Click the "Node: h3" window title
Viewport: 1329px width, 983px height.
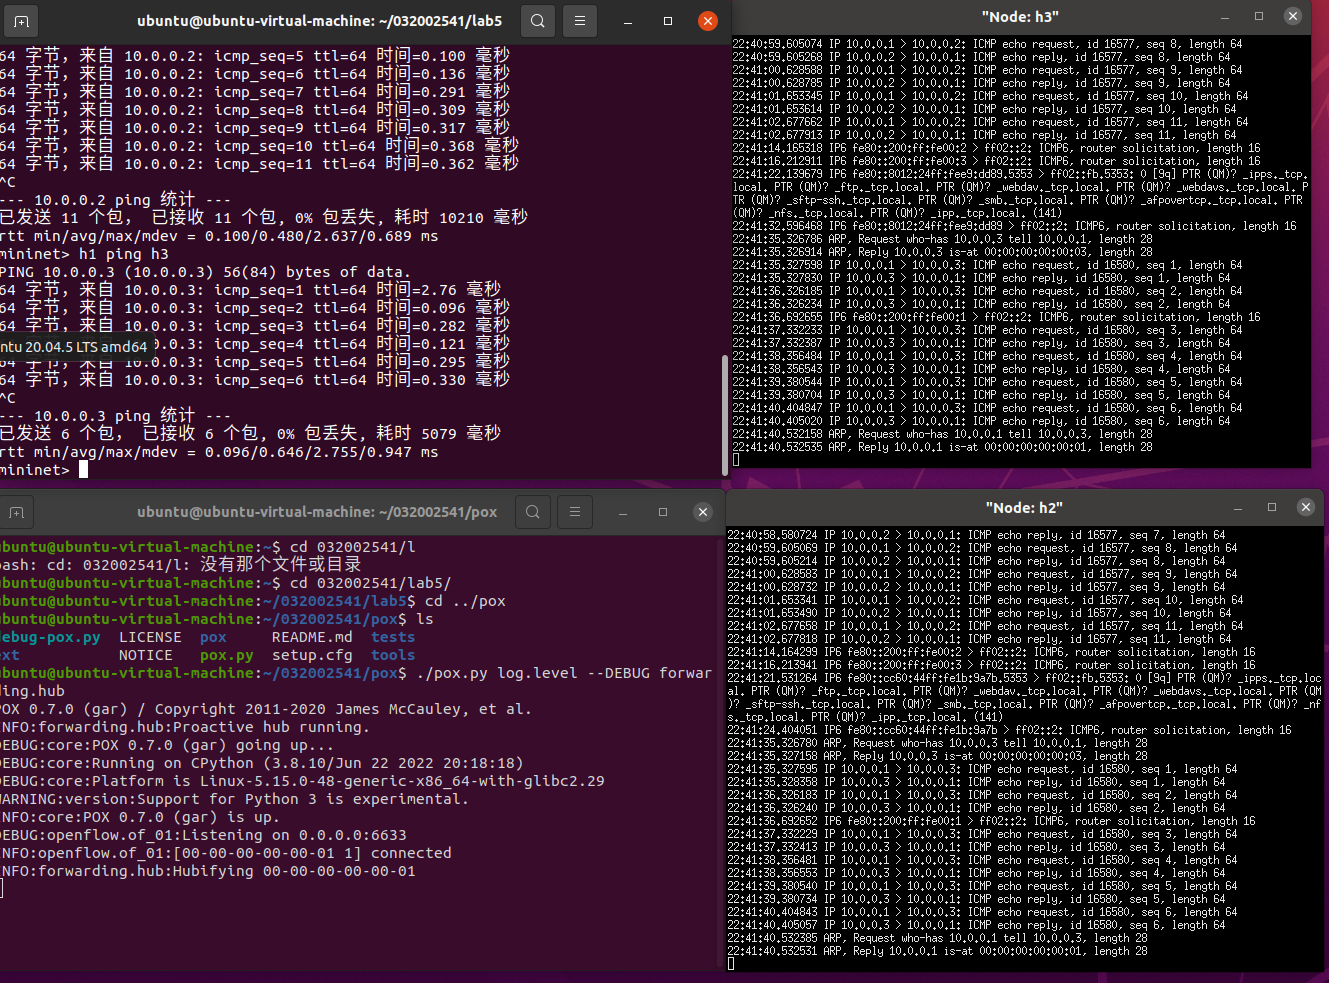[x=1020, y=17]
